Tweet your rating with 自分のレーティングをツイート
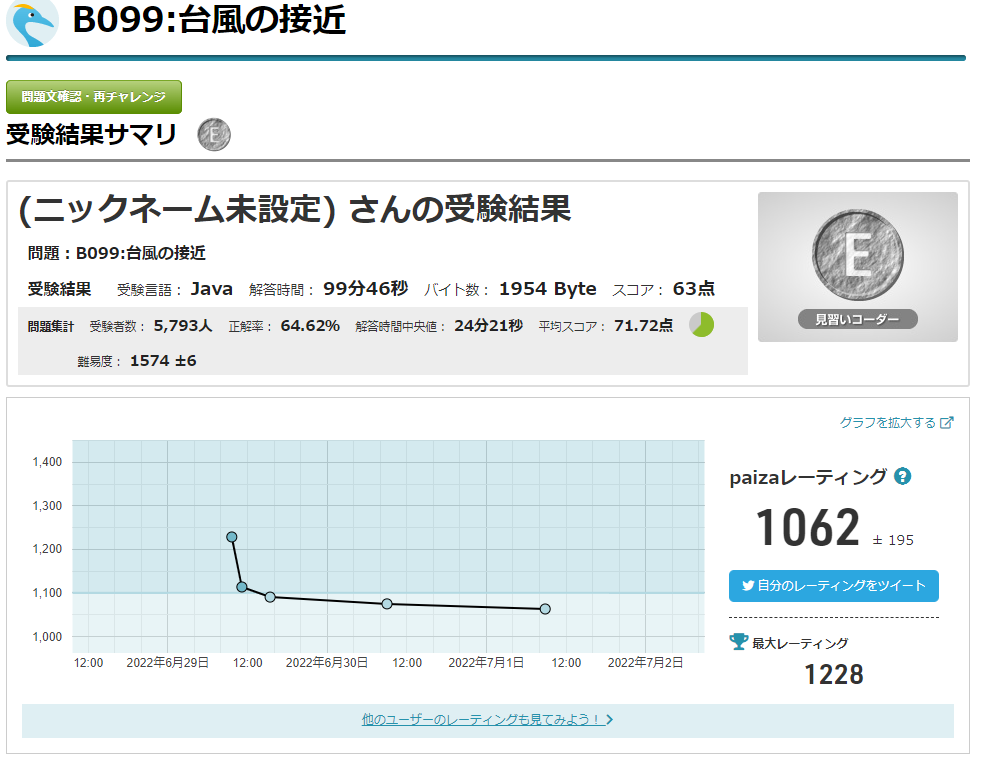This screenshot has width=992, height=781. (x=834, y=586)
